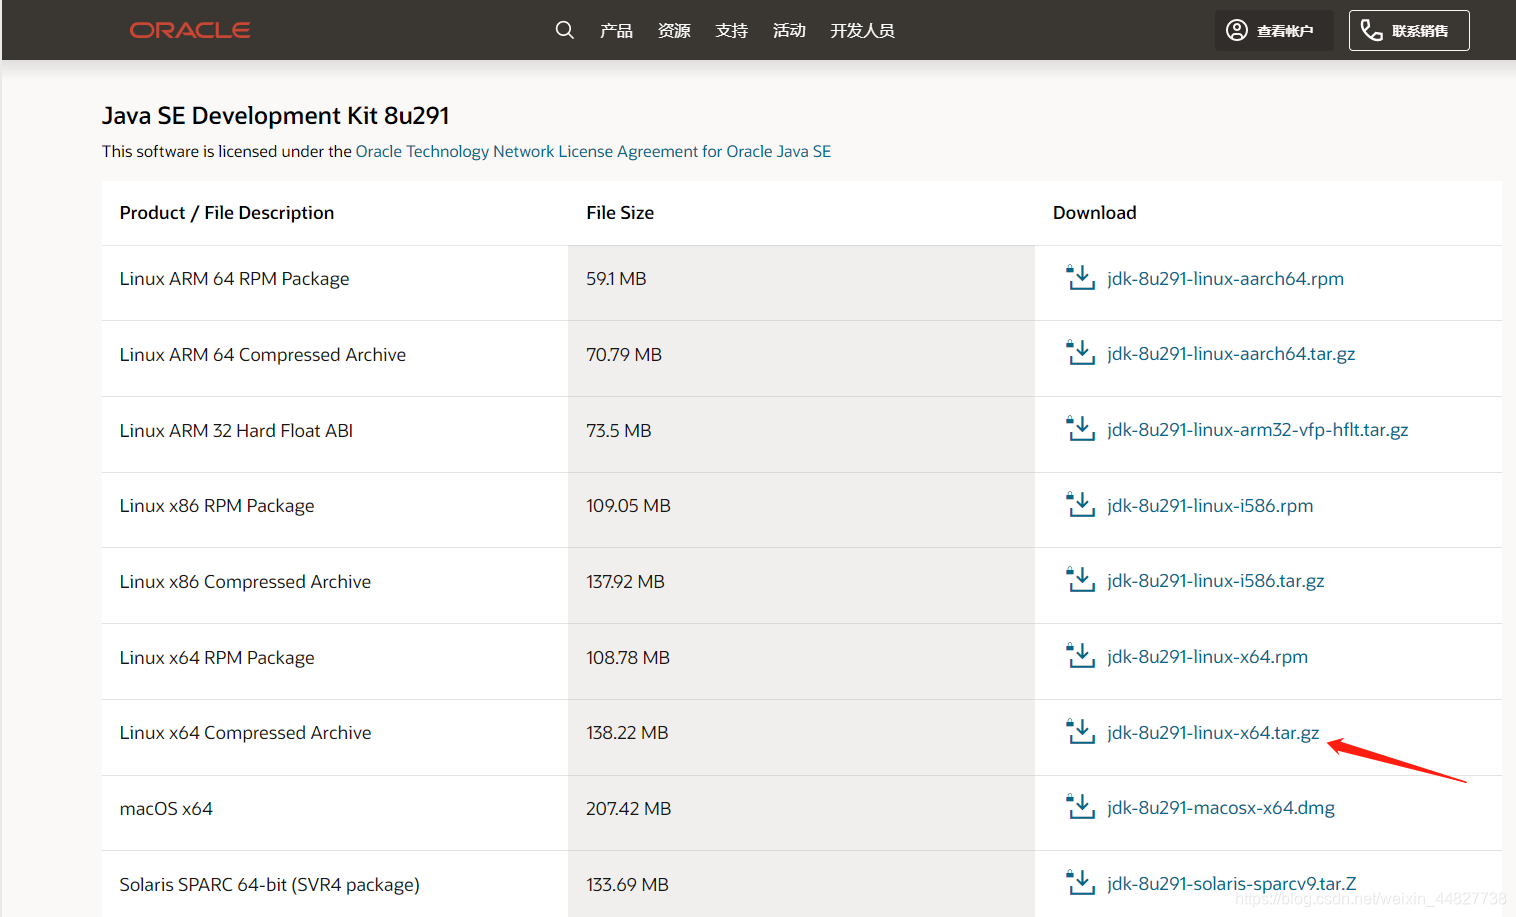Image resolution: width=1516 pixels, height=917 pixels.
Task: Download jdk-8u291-linux-arm32-vfp-hflt.tar.gz
Action: click(x=1257, y=429)
